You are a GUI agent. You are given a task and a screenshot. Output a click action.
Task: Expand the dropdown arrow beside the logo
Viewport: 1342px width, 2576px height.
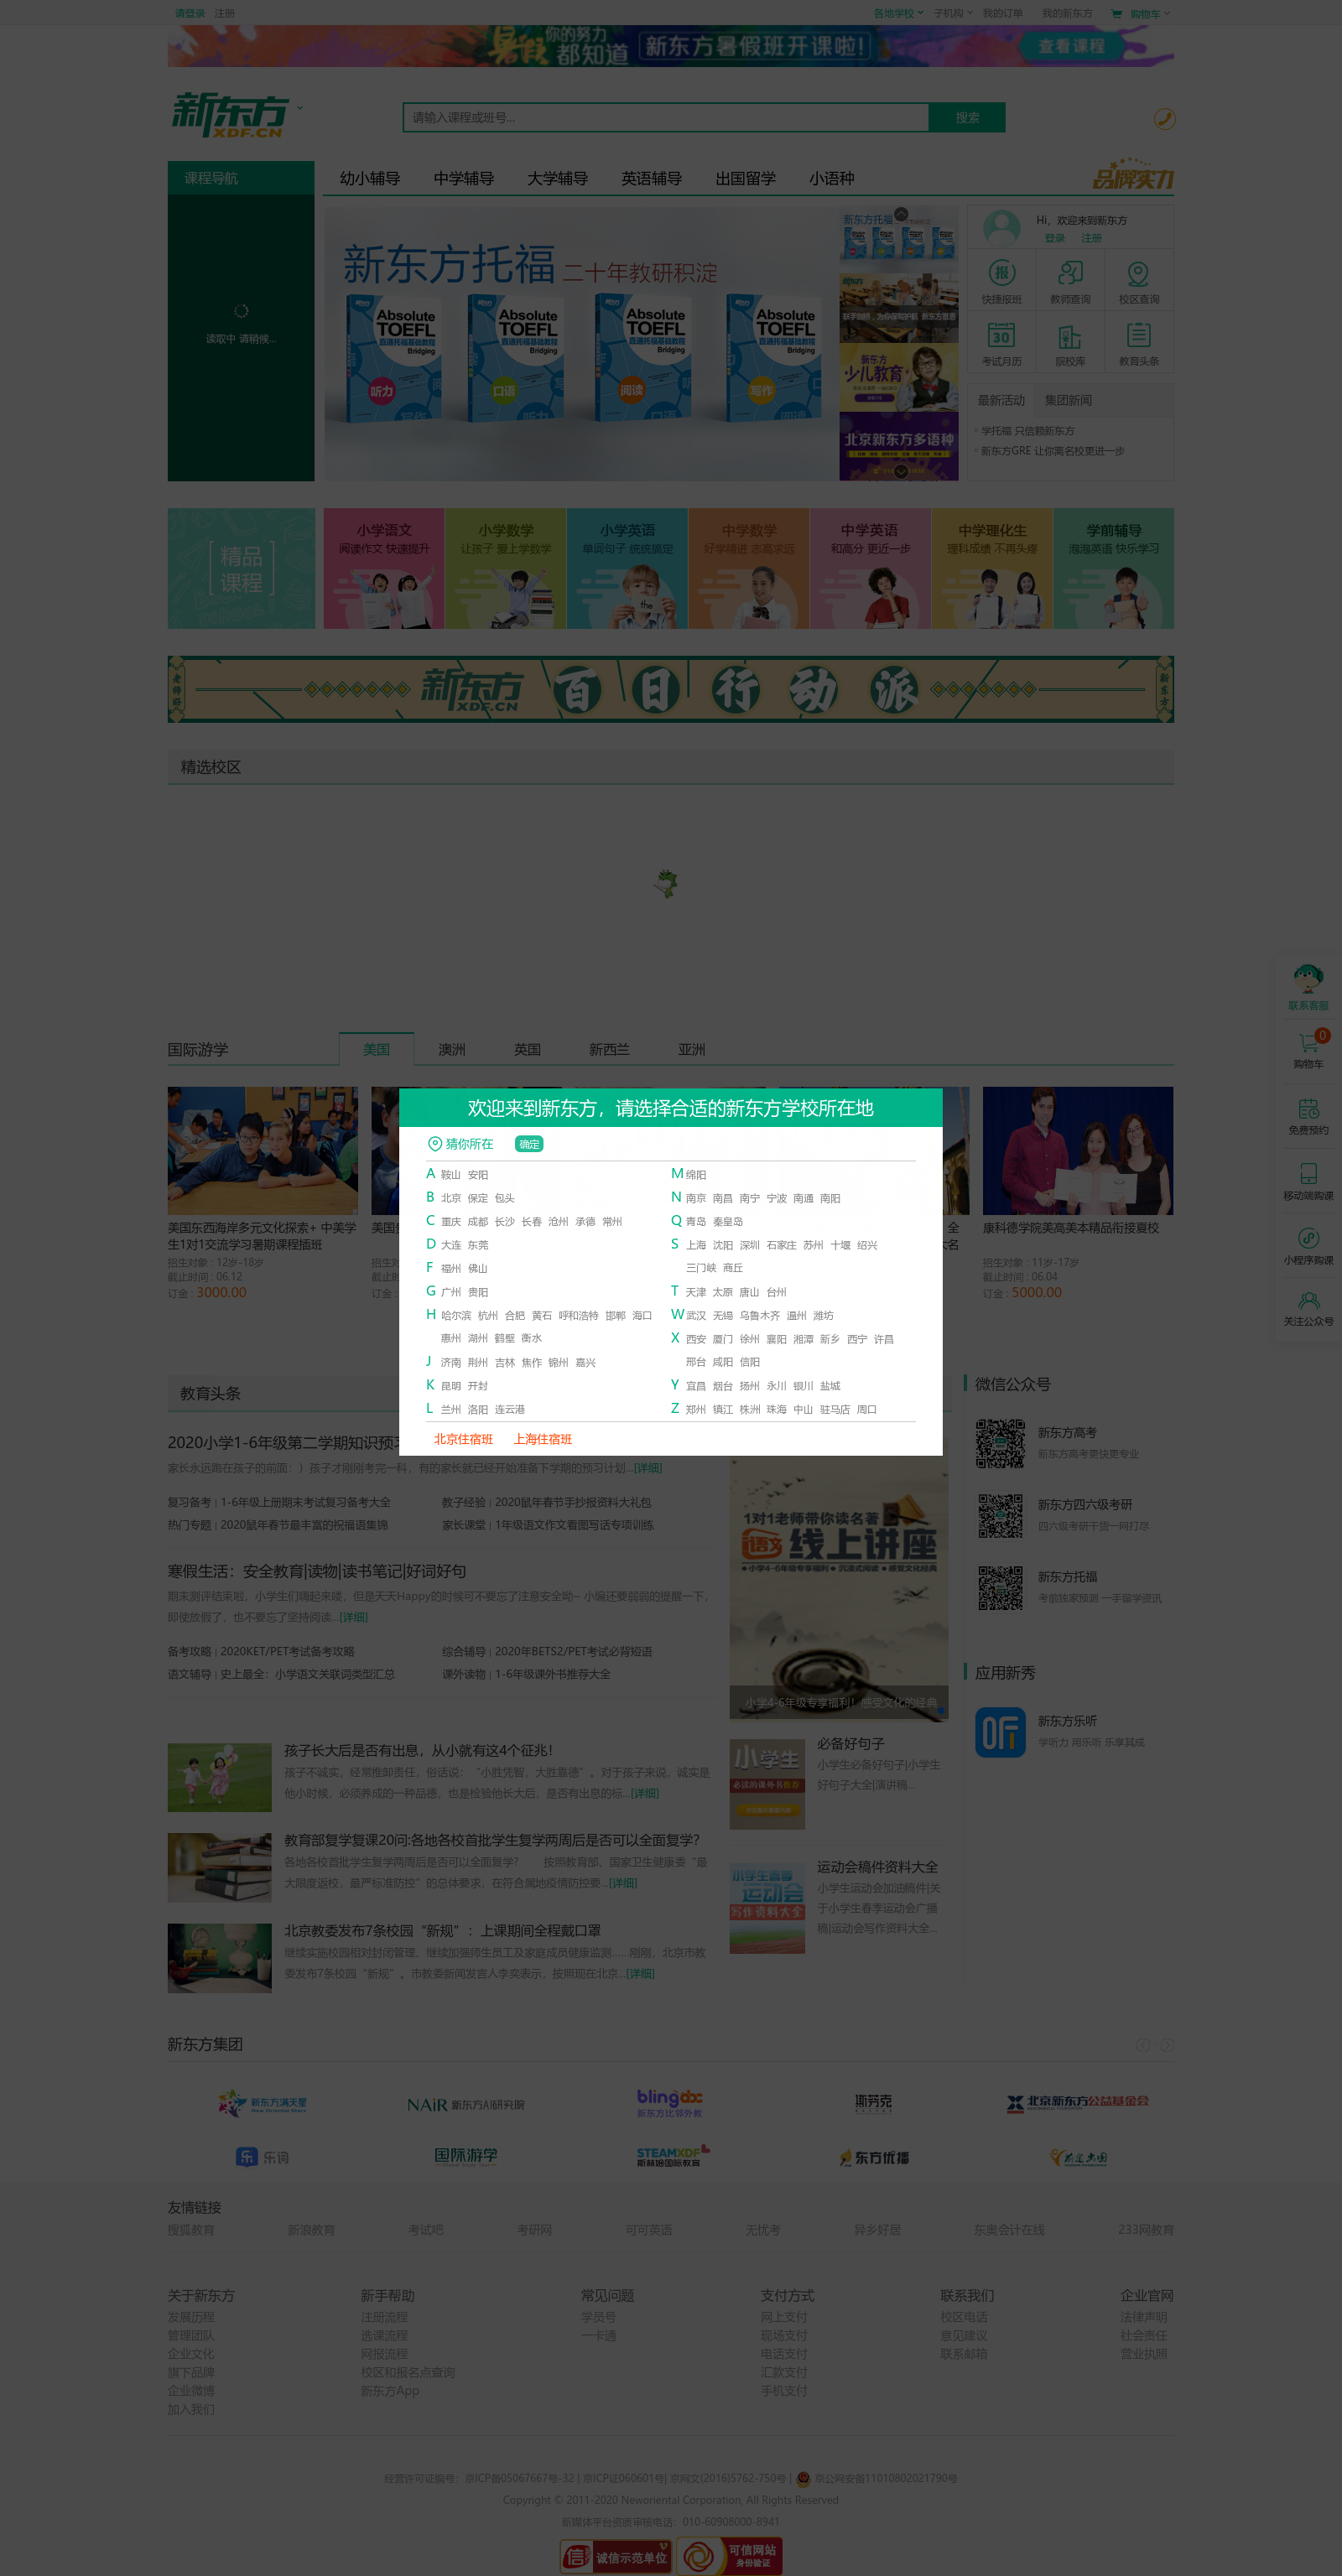pos(299,108)
